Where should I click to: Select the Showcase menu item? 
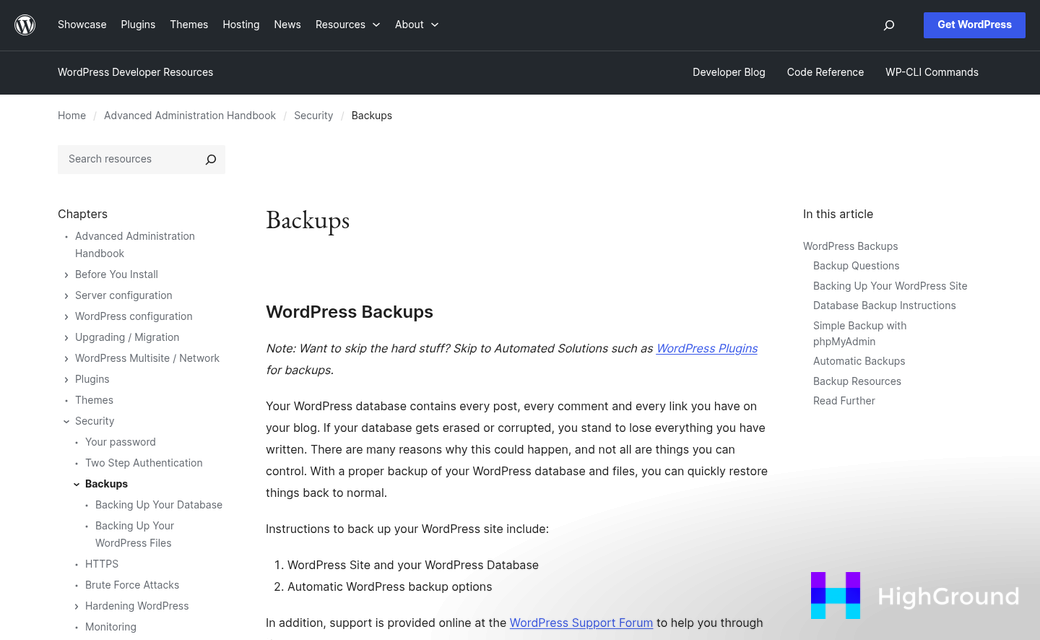[x=81, y=24]
